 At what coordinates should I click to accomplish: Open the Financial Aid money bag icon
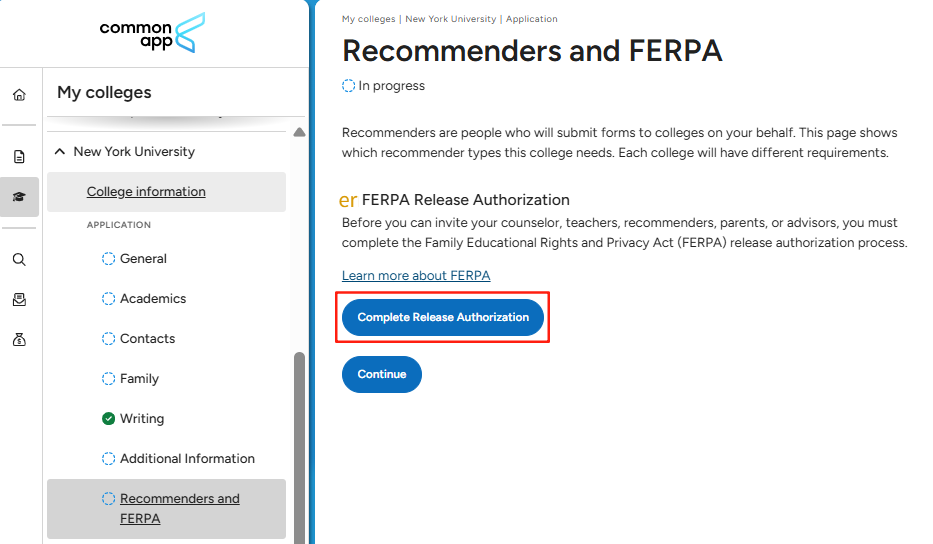(19, 340)
